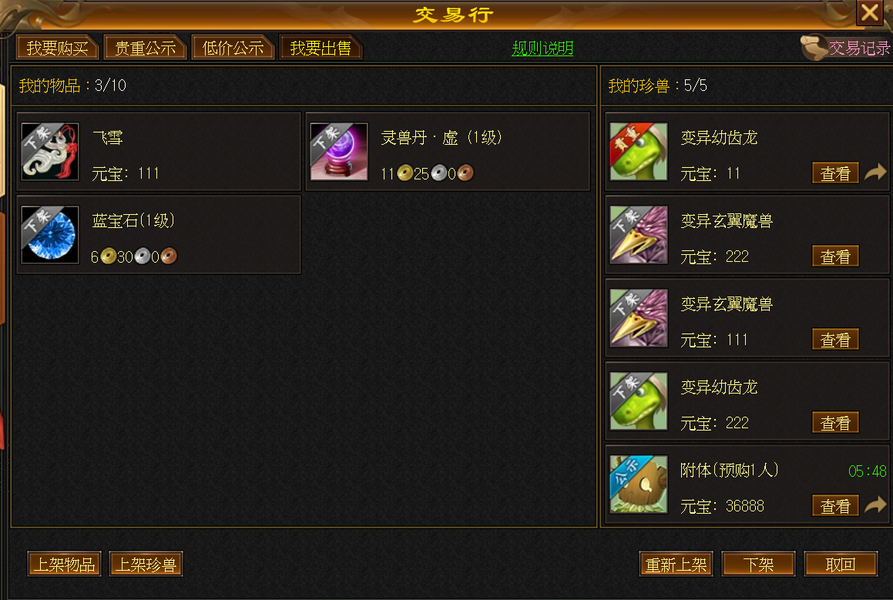Click the 下架 button at bottom
Image resolution: width=893 pixels, height=600 pixels.
(x=758, y=564)
